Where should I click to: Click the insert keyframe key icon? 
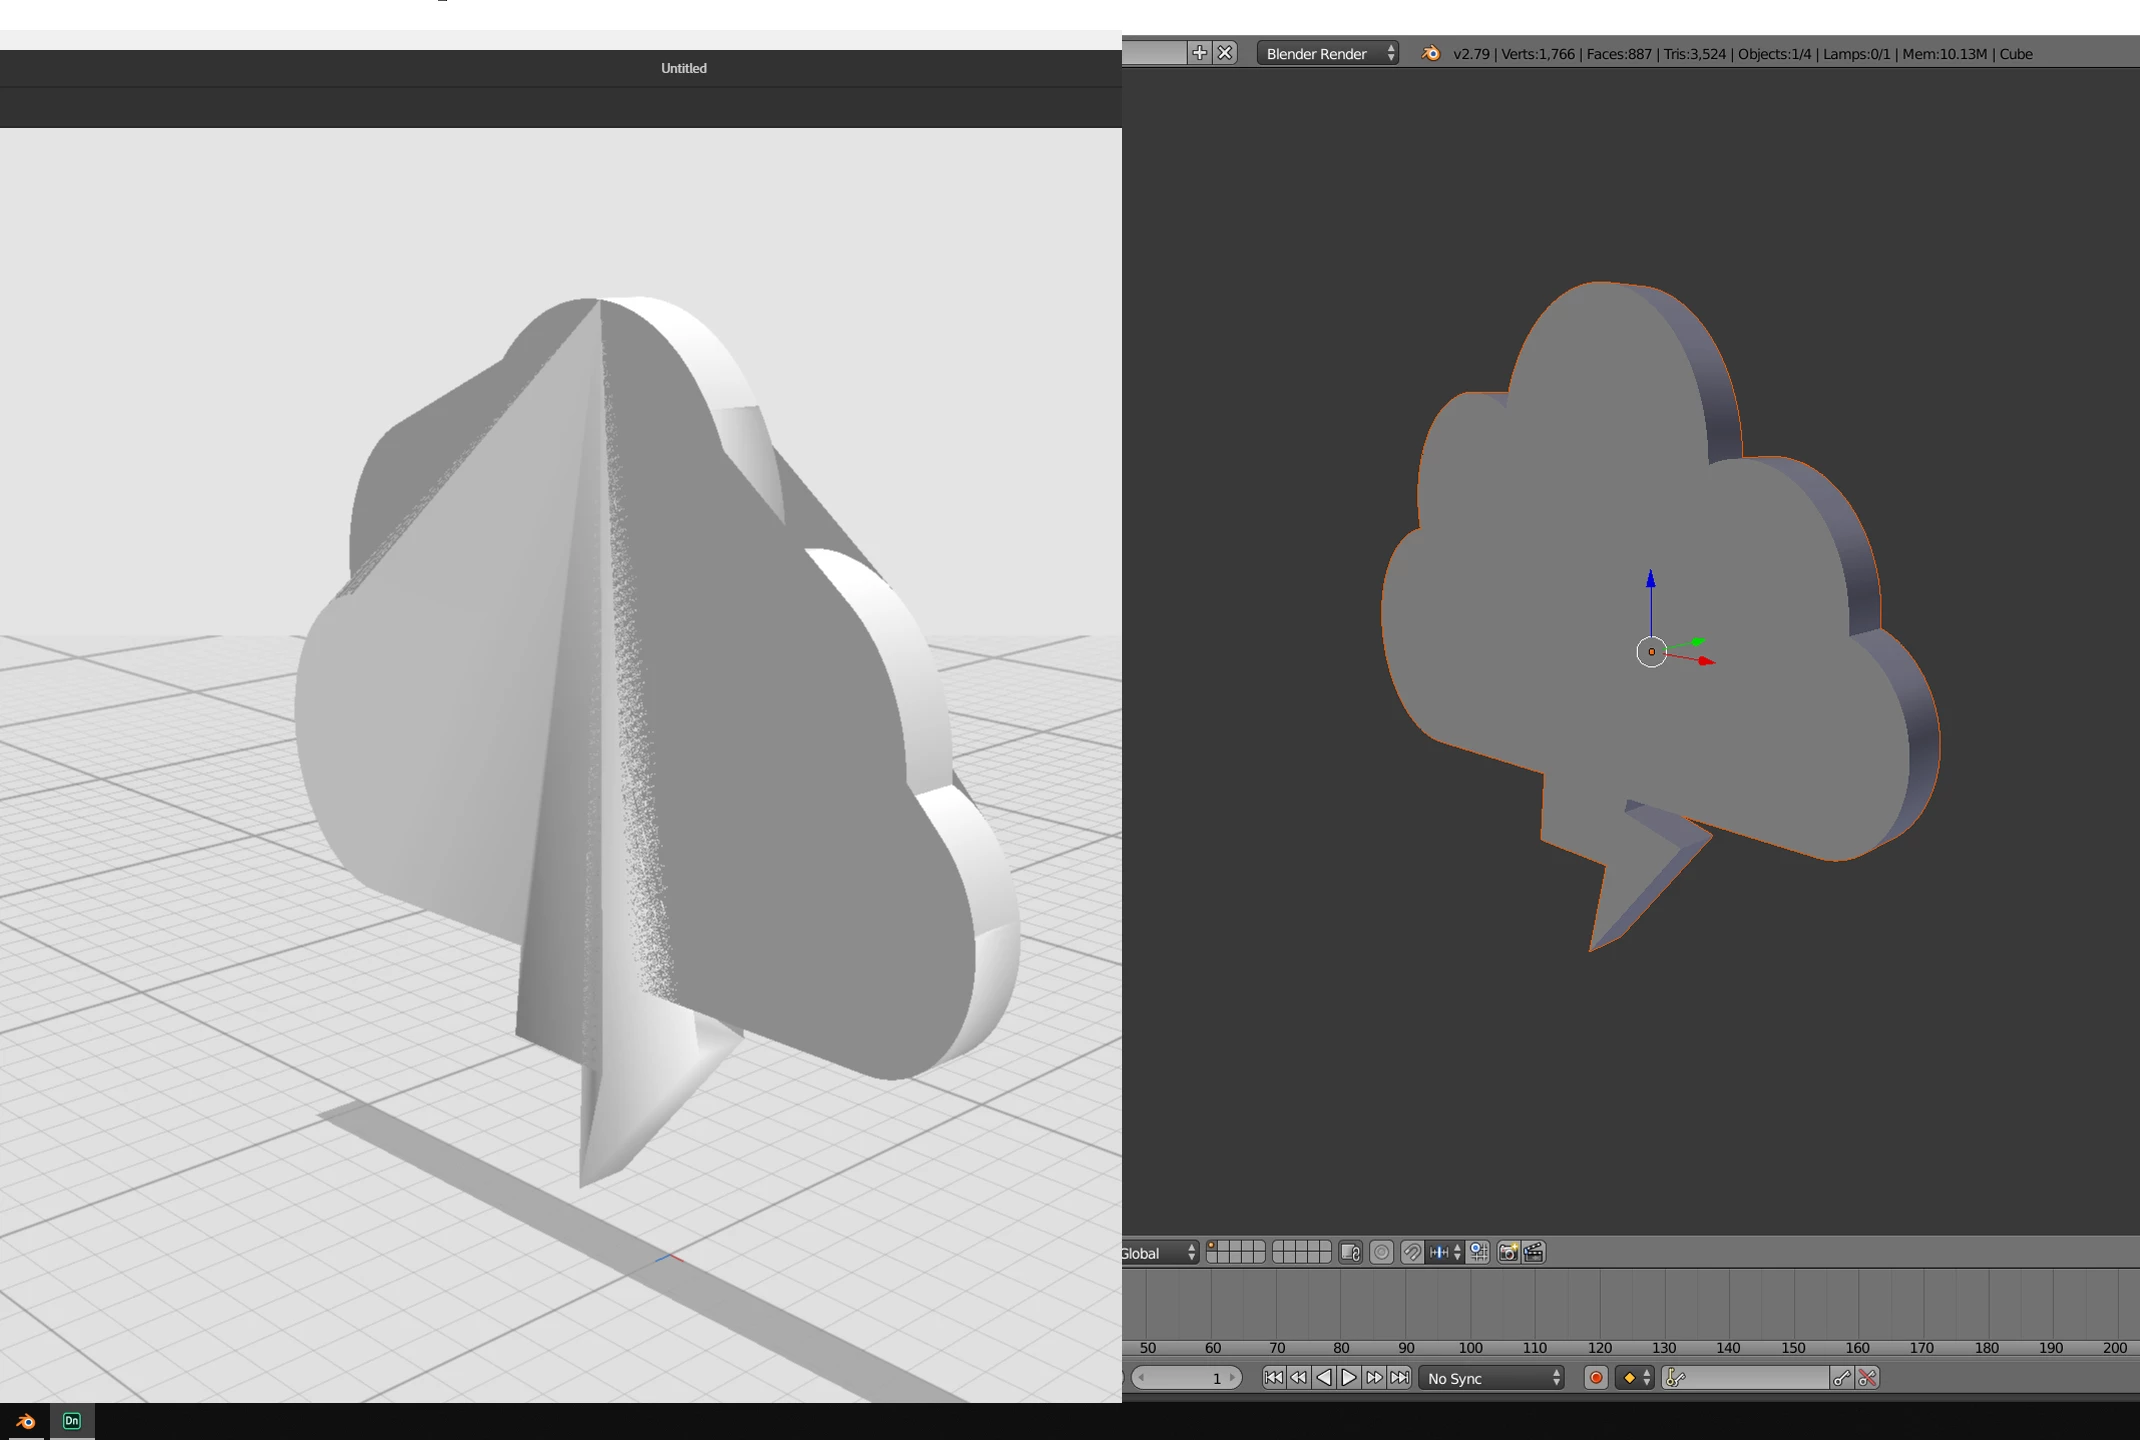1842,1378
